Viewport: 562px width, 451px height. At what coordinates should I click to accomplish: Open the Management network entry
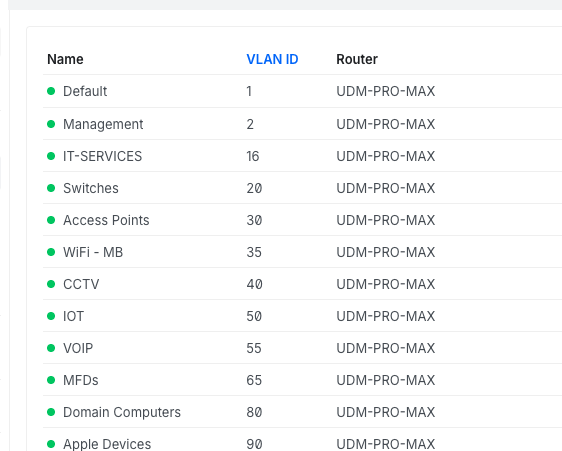(x=303, y=124)
